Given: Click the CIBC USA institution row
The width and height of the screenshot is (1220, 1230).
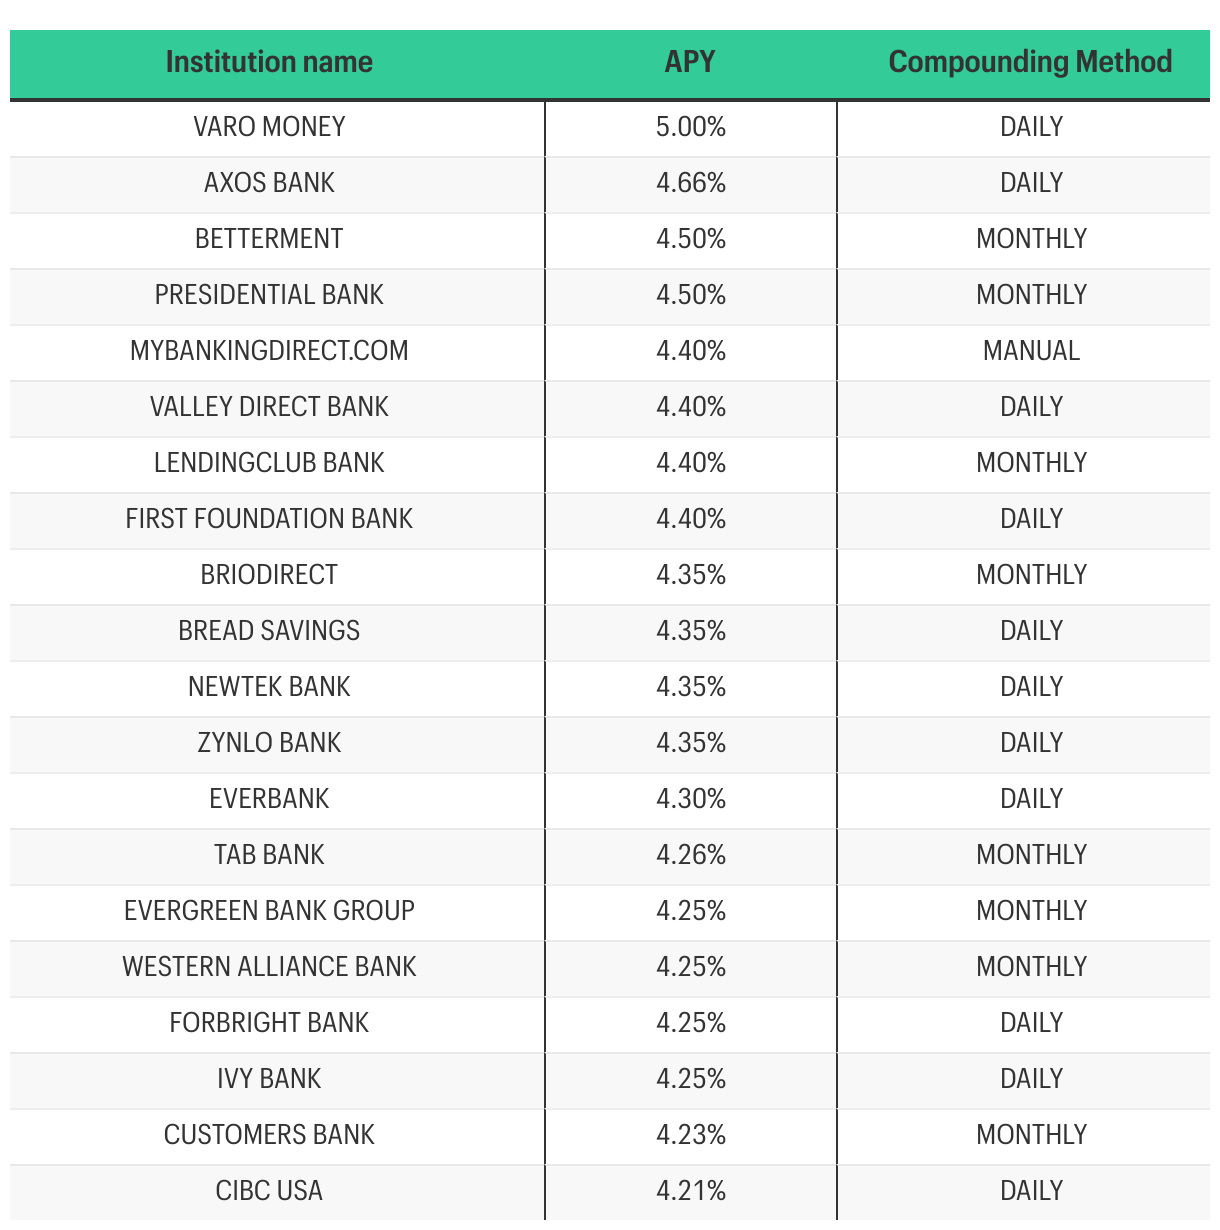Looking at the screenshot, I should pos(610,1191).
